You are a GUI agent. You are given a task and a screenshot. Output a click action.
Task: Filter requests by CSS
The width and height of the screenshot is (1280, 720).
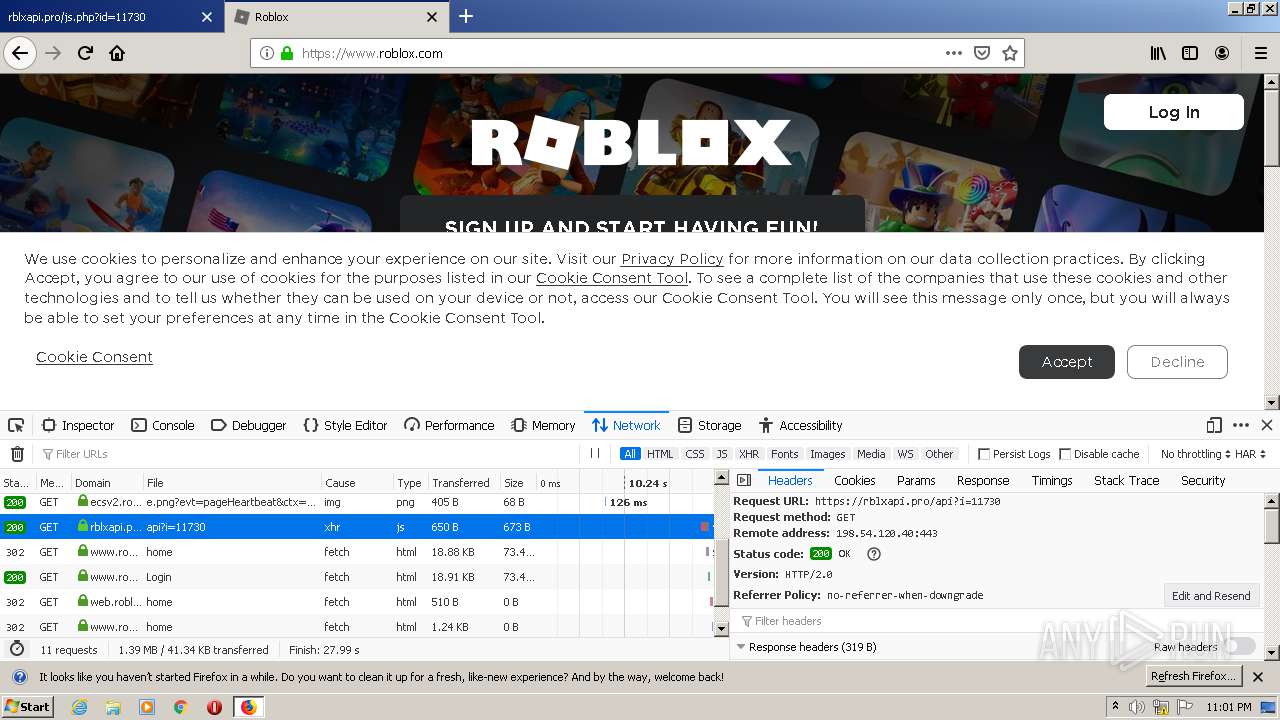pyautogui.click(x=695, y=454)
